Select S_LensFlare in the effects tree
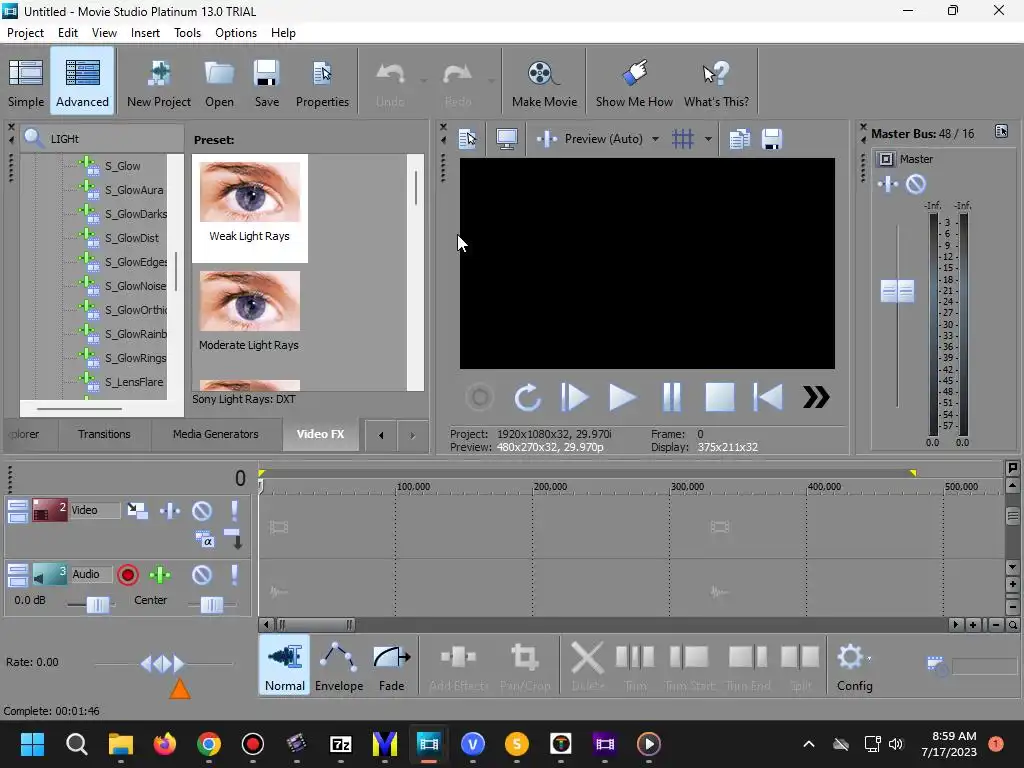 tap(134, 382)
